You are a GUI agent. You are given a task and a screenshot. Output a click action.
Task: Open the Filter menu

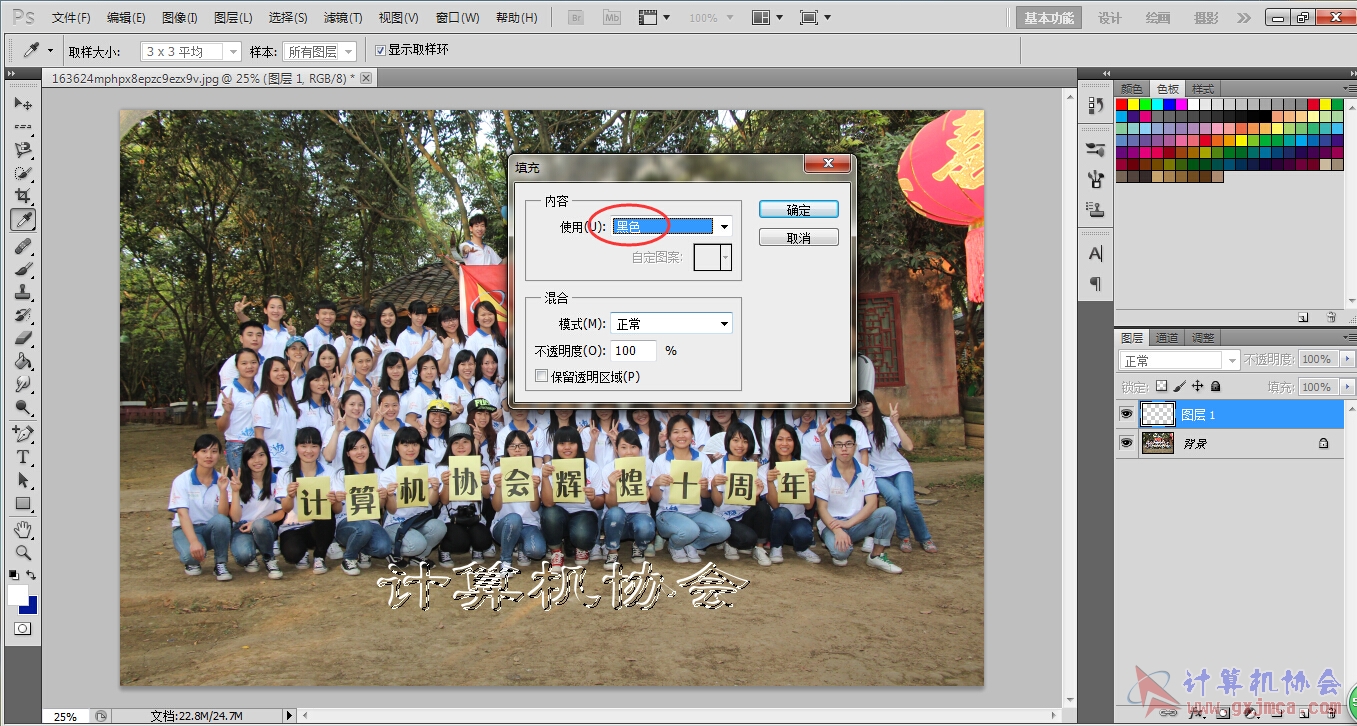[x=343, y=18]
